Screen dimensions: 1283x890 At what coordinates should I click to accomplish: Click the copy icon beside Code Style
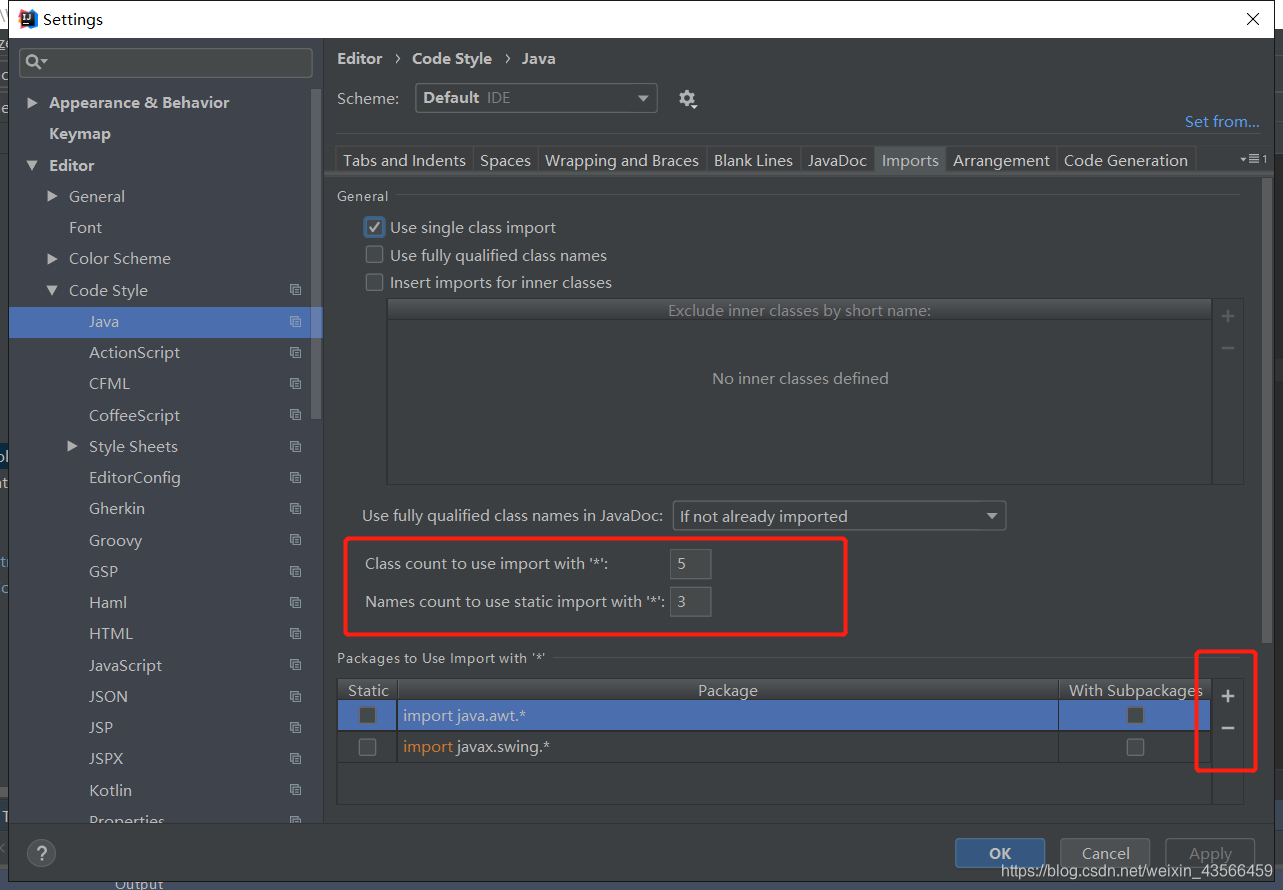(x=295, y=290)
